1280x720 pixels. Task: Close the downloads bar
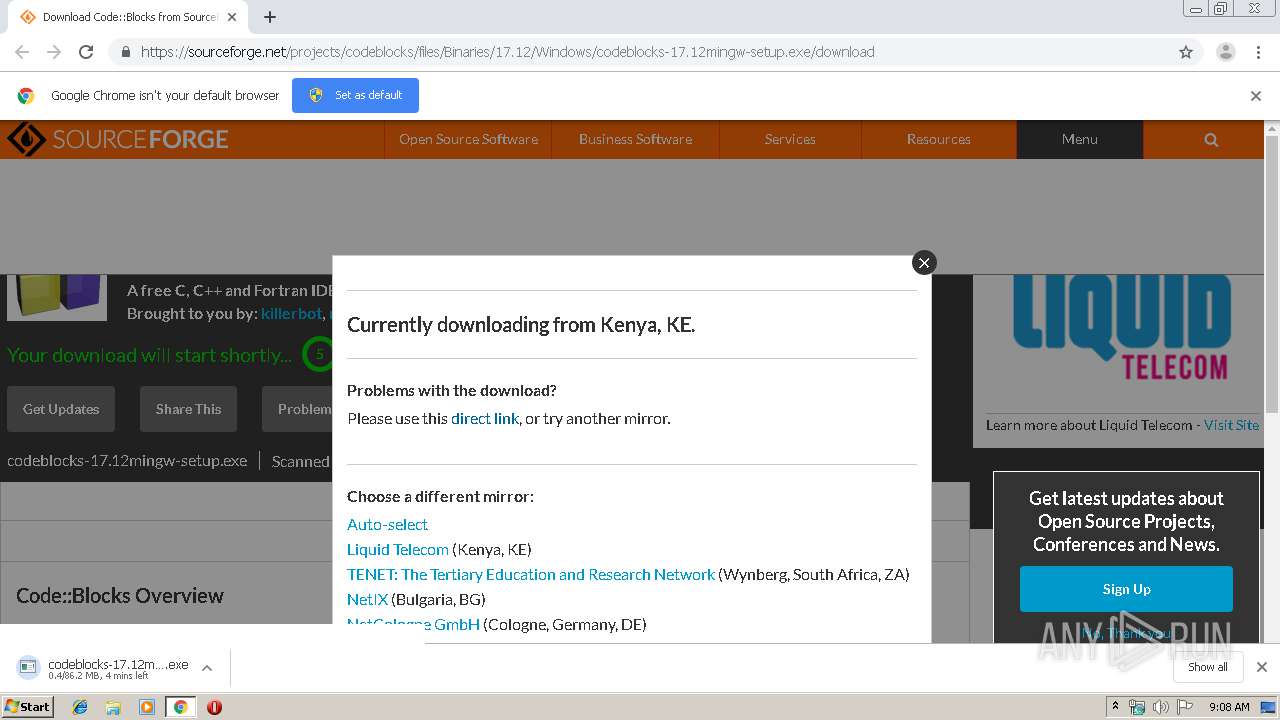[1261, 667]
